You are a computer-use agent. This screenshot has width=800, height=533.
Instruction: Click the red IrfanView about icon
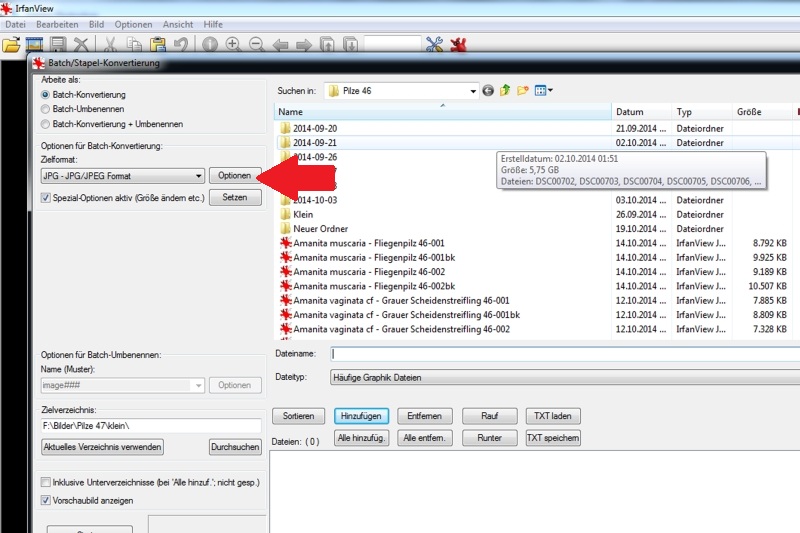(x=458, y=45)
